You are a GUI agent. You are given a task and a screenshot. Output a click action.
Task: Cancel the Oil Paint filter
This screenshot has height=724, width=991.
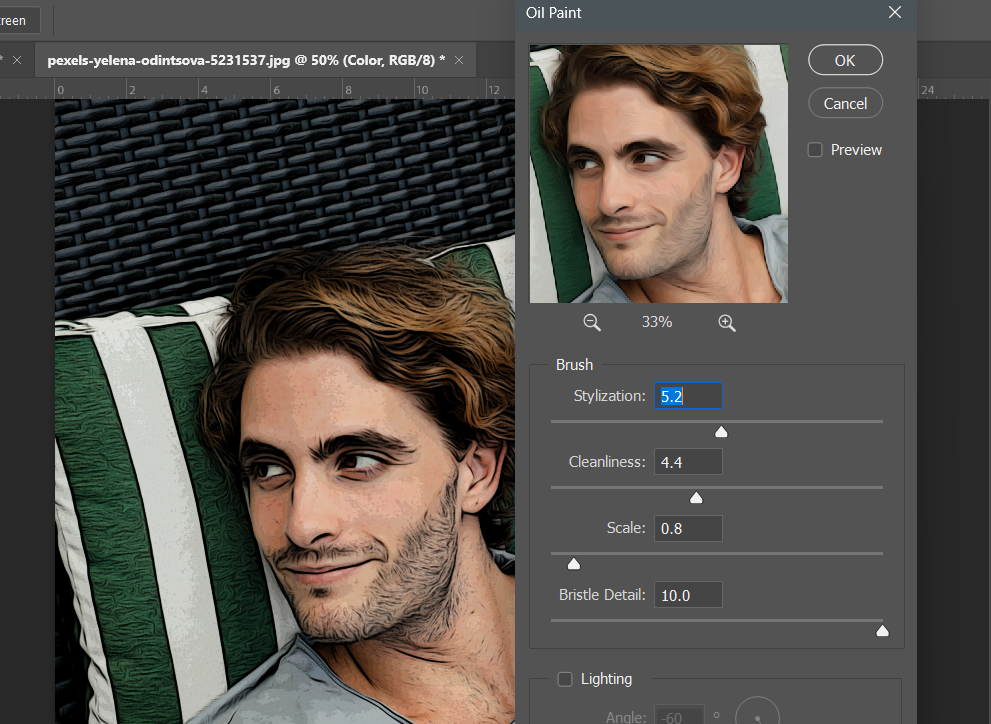(845, 103)
